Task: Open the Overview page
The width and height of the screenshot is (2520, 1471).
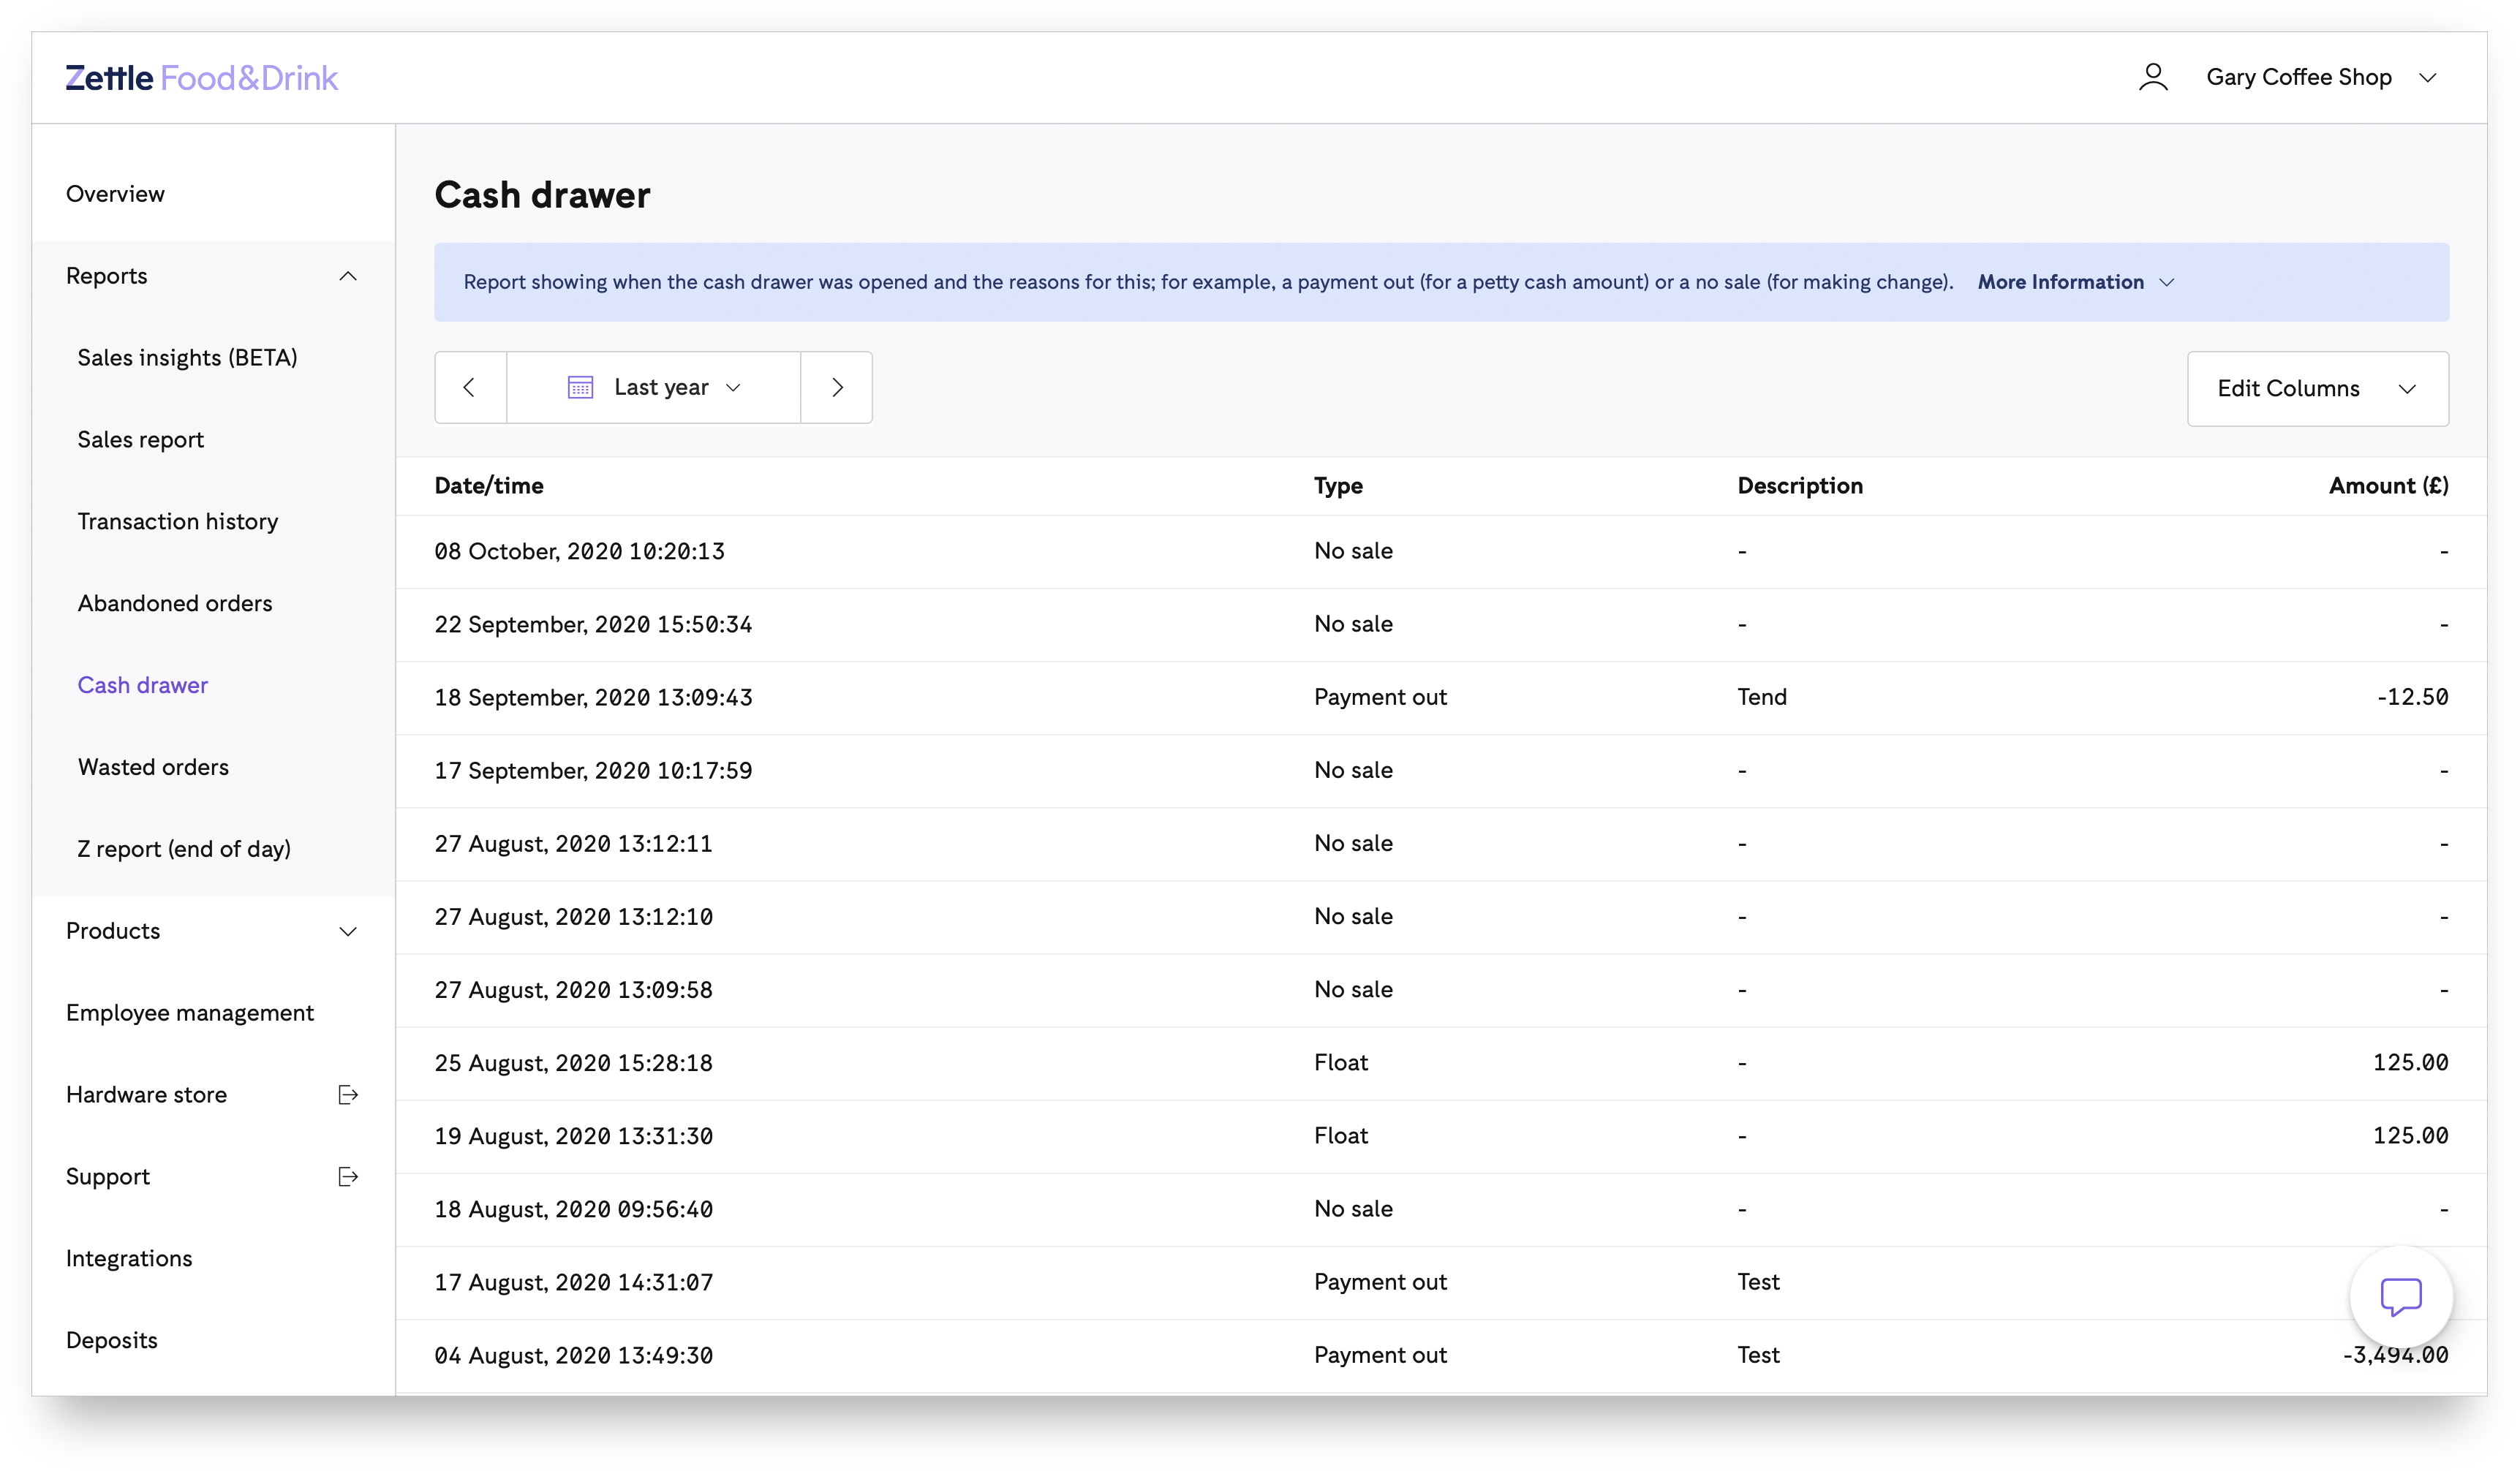Action: point(115,193)
